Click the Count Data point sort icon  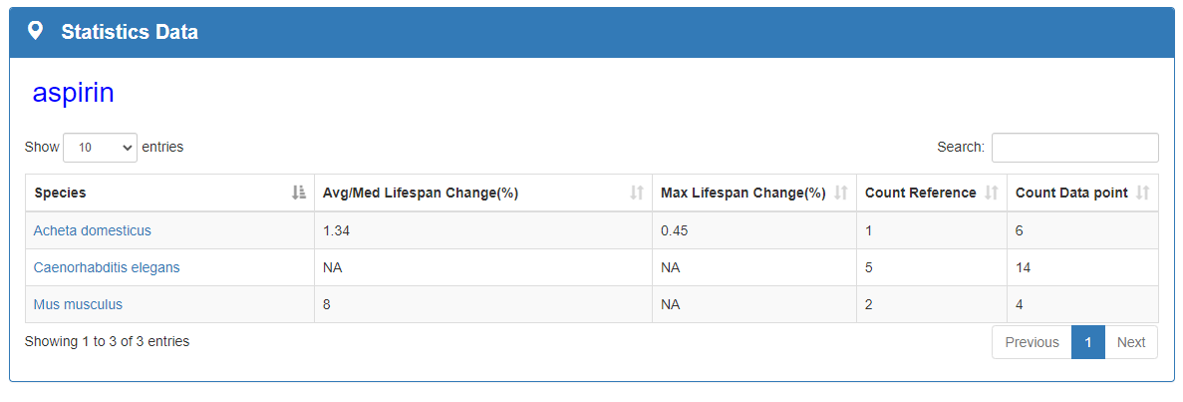(x=1143, y=193)
